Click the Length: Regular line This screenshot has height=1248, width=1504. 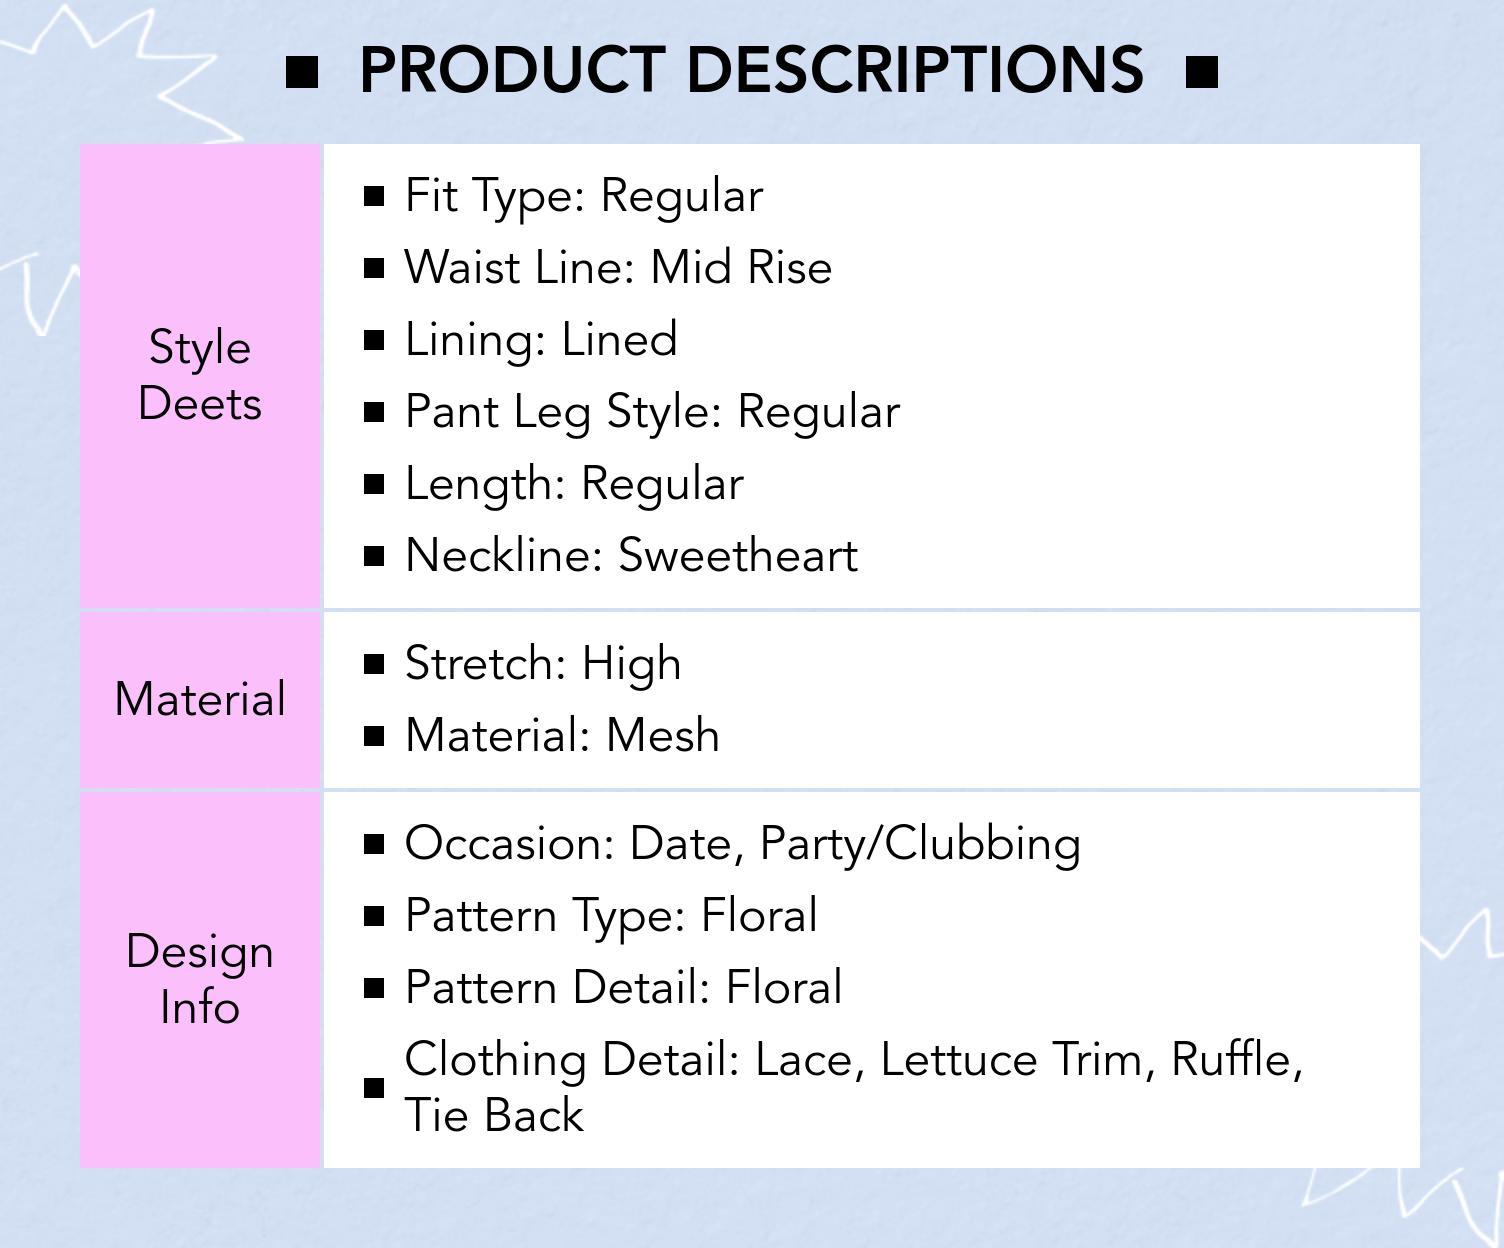coord(574,484)
